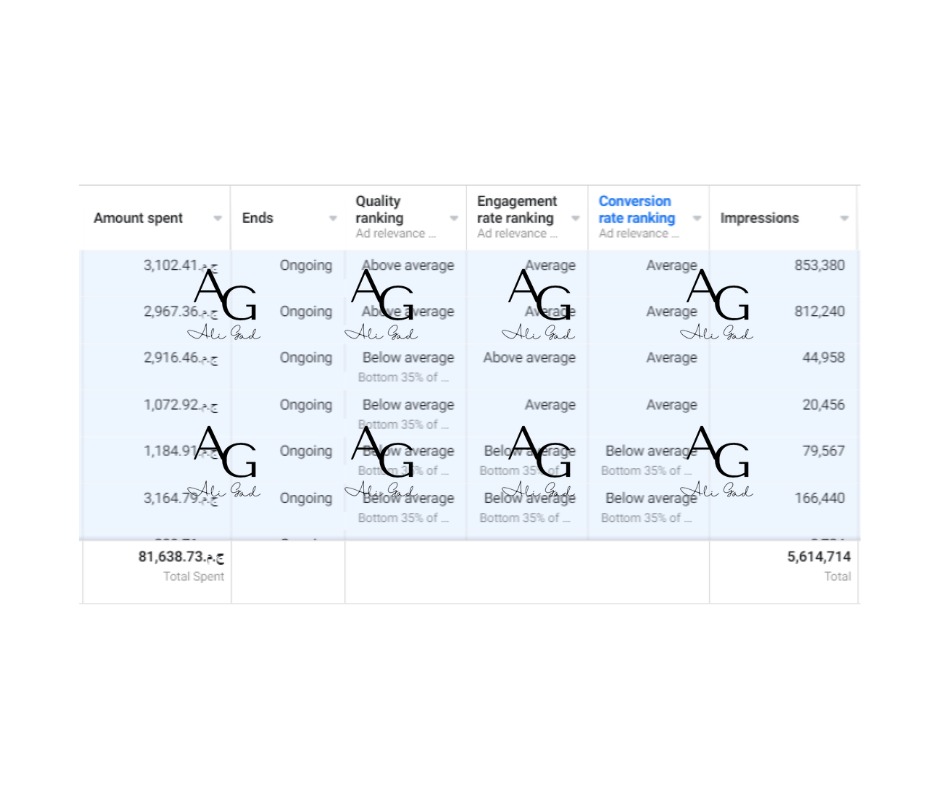Open the Ends column dropdown arrow
940x788 pixels.
coord(333,218)
